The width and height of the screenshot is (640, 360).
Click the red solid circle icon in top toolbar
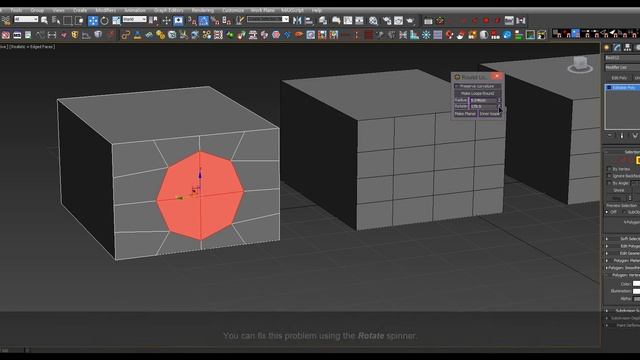486,20
